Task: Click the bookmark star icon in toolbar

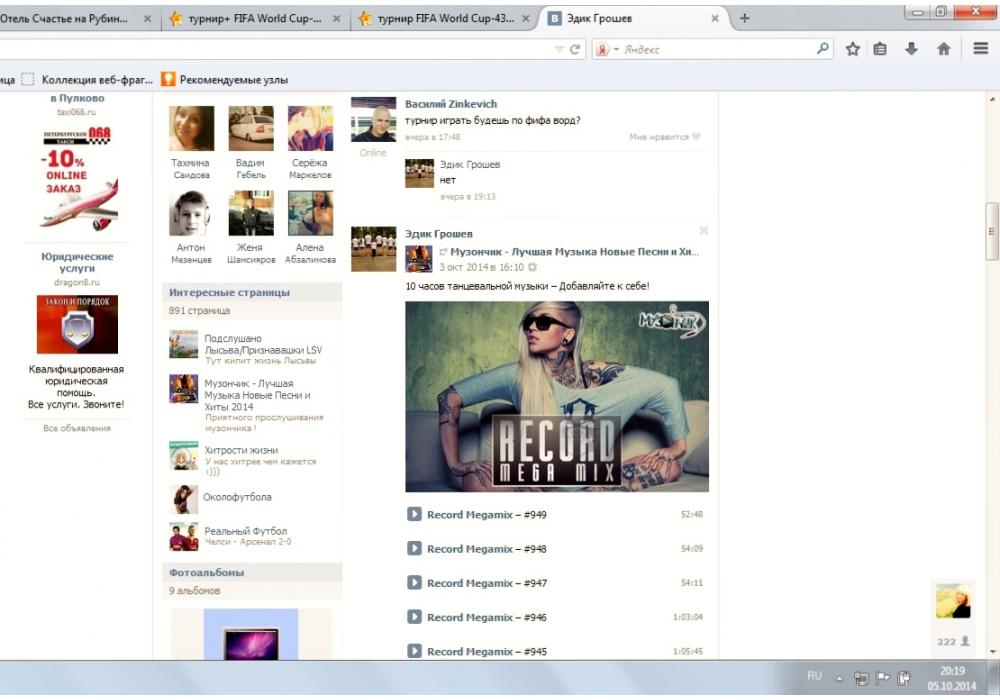Action: (852, 49)
